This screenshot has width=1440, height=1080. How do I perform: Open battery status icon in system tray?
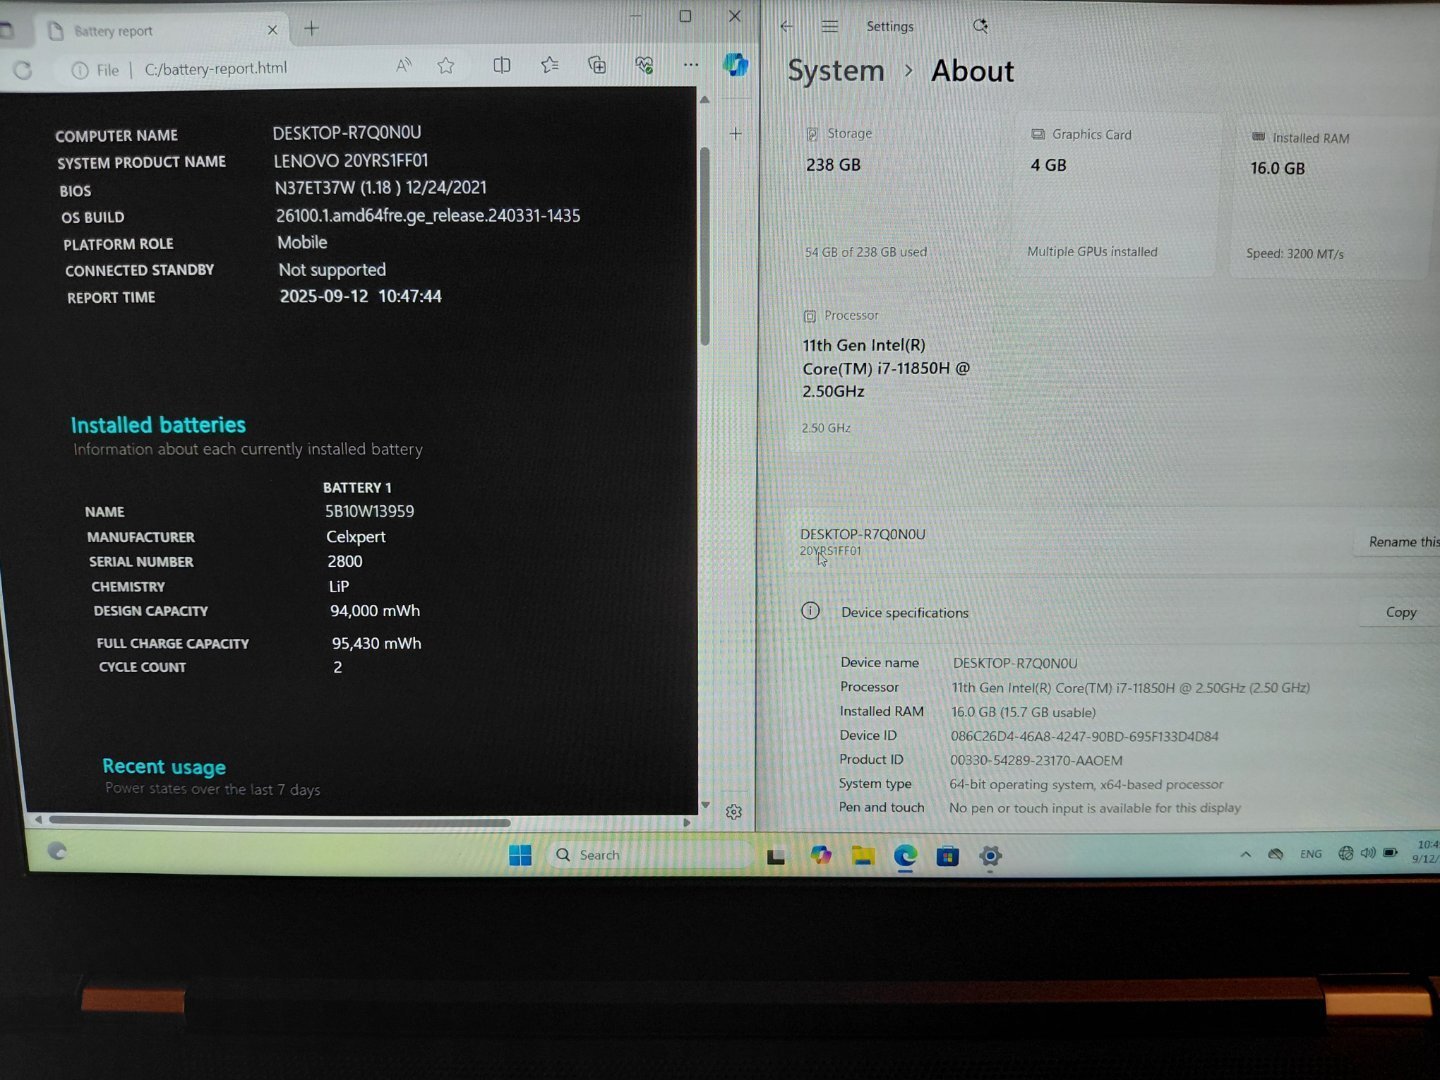point(1391,853)
